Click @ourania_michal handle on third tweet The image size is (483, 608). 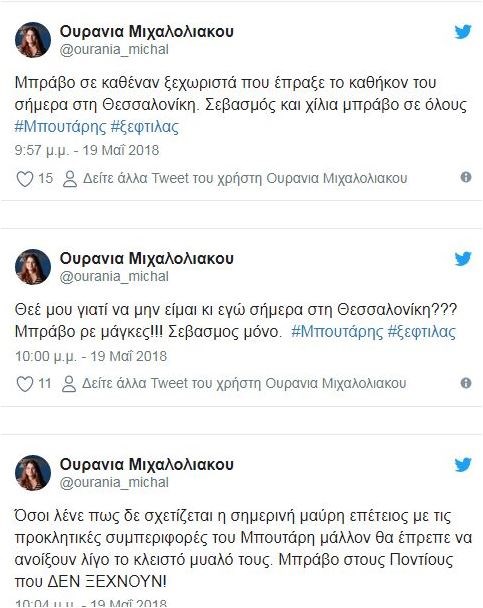(x=114, y=482)
